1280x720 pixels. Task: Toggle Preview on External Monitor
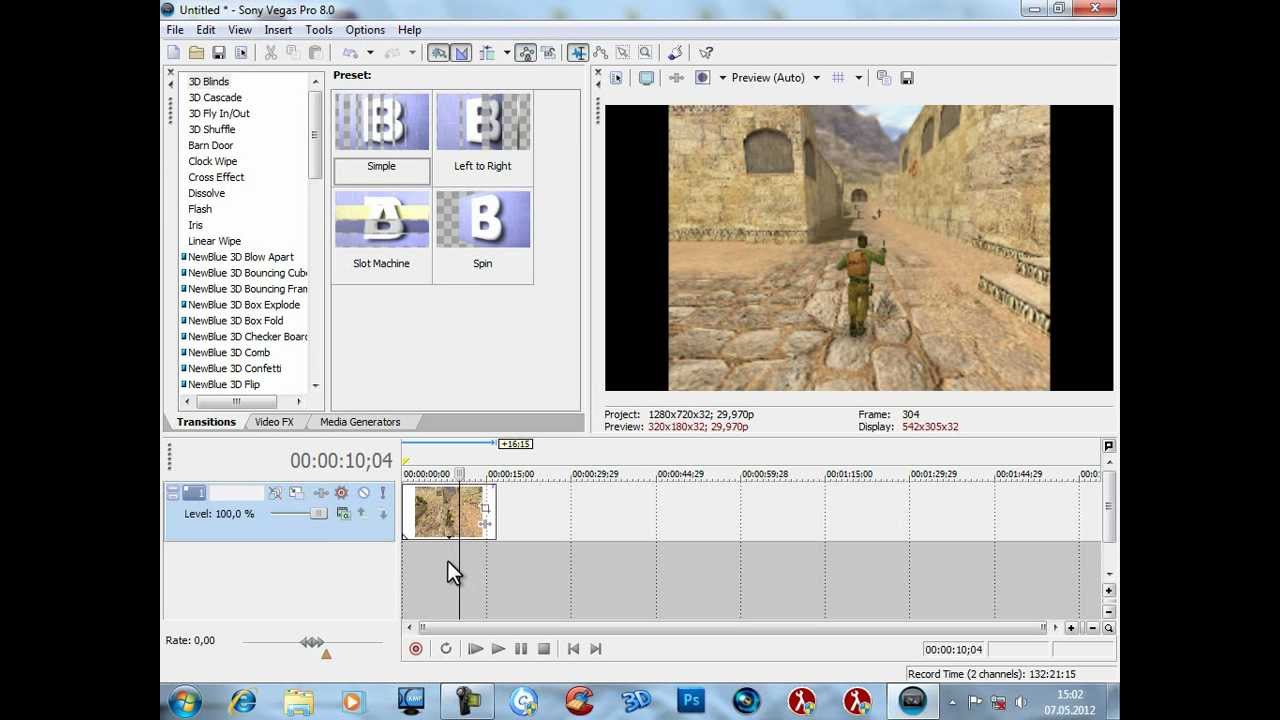coord(646,78)
